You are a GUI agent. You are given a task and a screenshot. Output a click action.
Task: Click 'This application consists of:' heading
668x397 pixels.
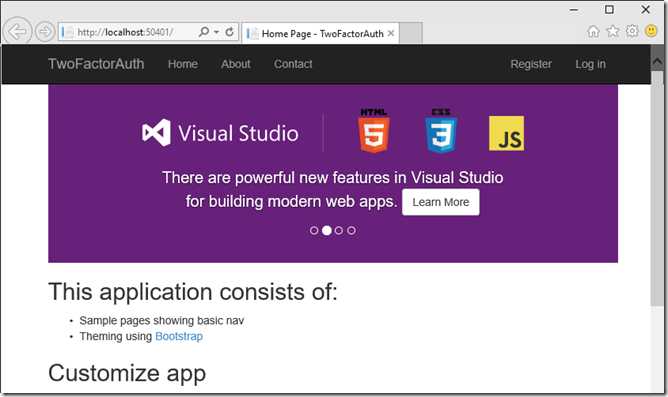pyautogui.click(x=193, y=292)
